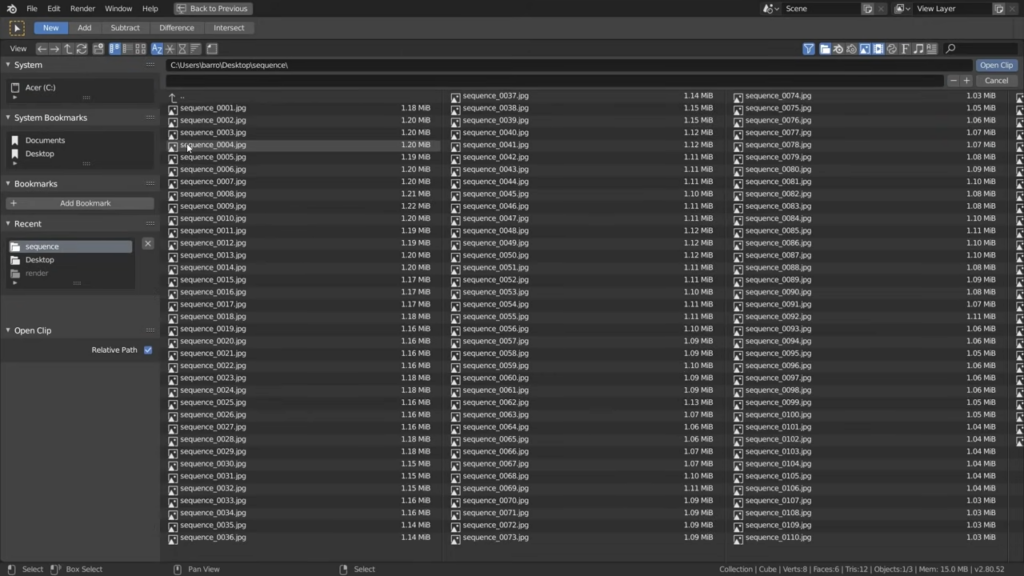Viewport: 1024px width, 576px height.
Task: Uncheck the Relative Path checkbox
Action: (148, 350)
